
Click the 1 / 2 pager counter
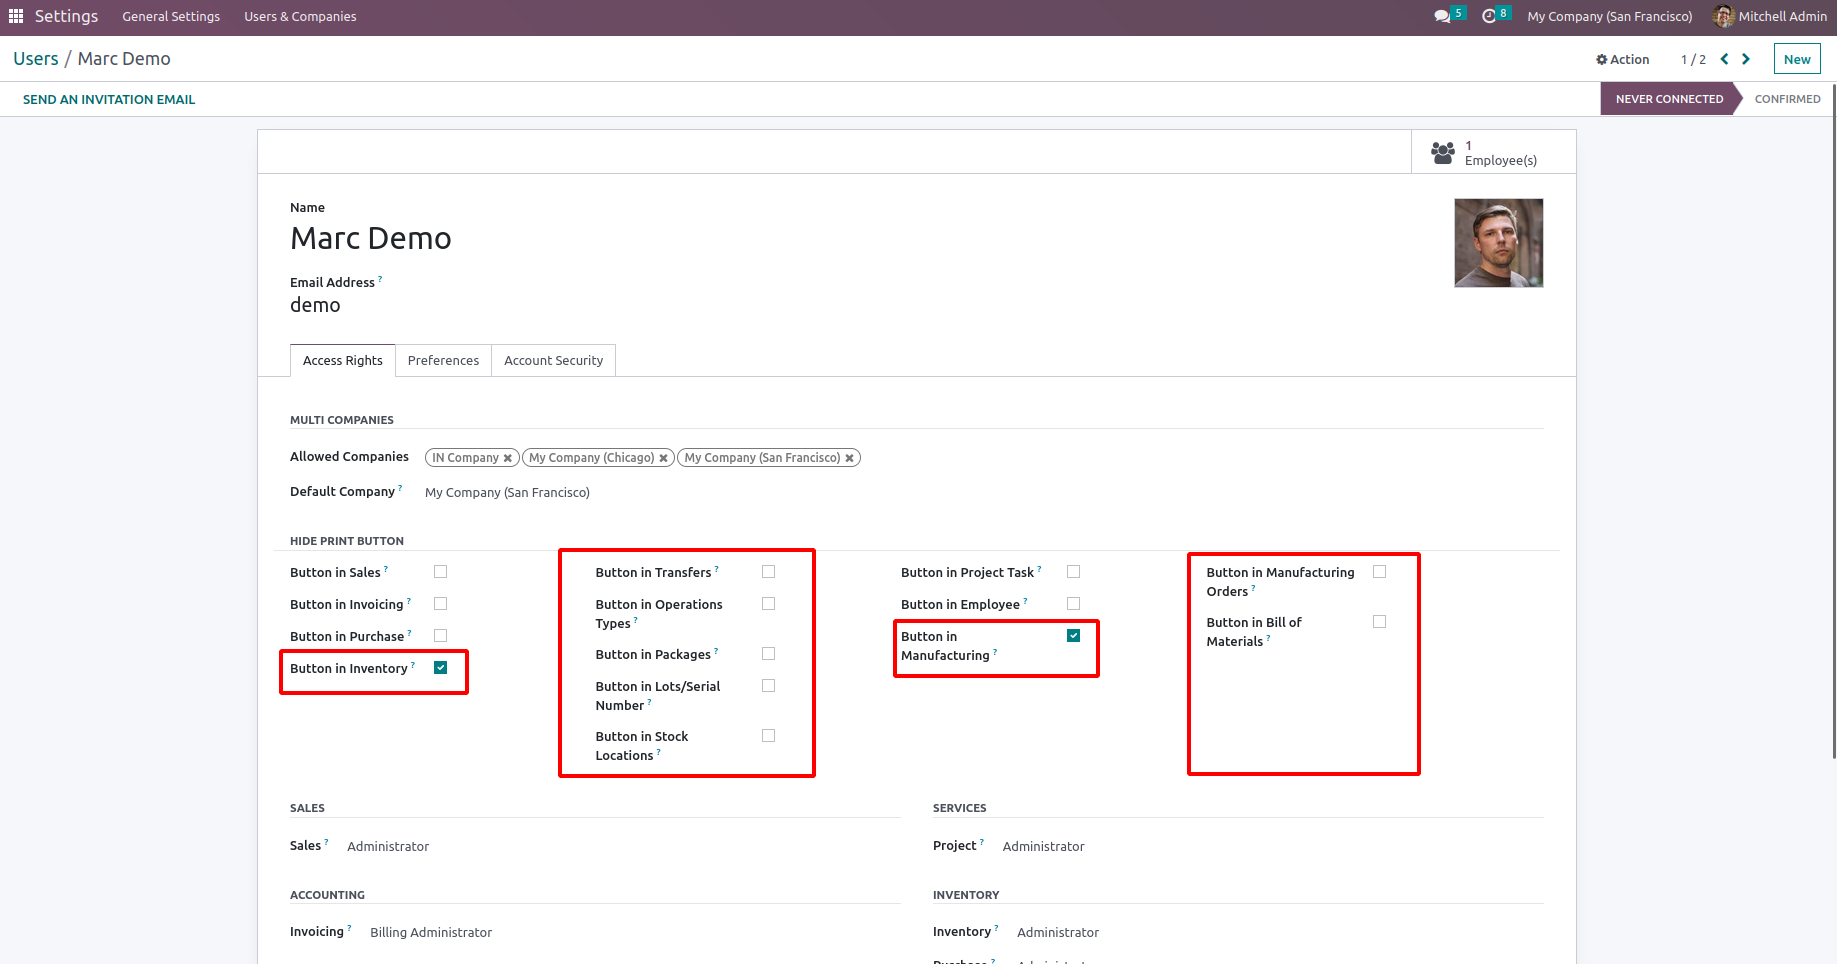click(1693, 59)
